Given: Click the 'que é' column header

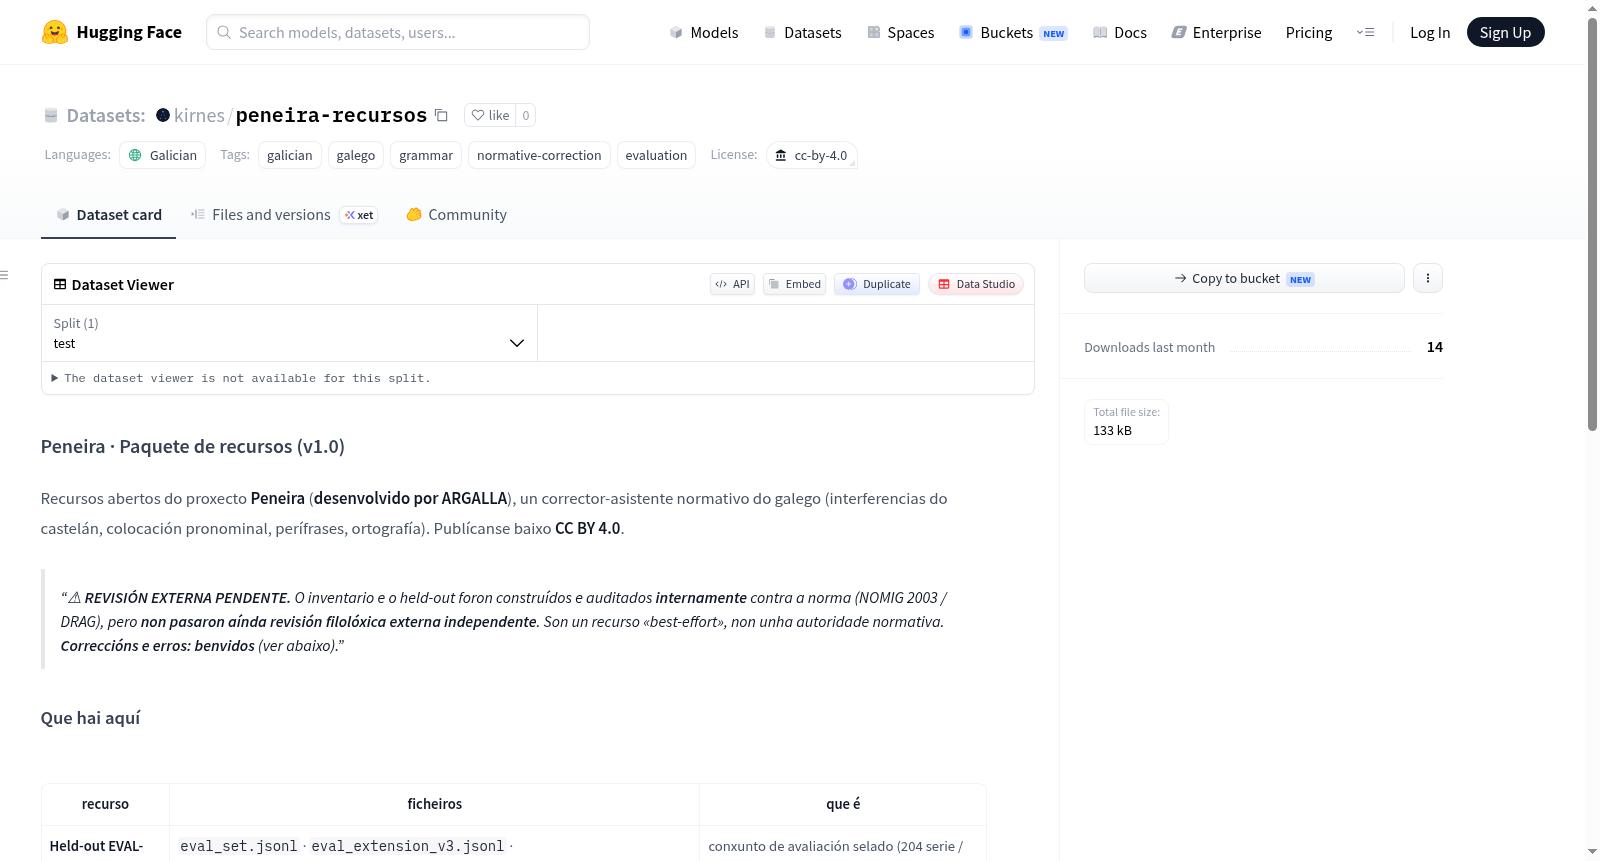Looking at the screenshot, I should [x=843, y=804].
